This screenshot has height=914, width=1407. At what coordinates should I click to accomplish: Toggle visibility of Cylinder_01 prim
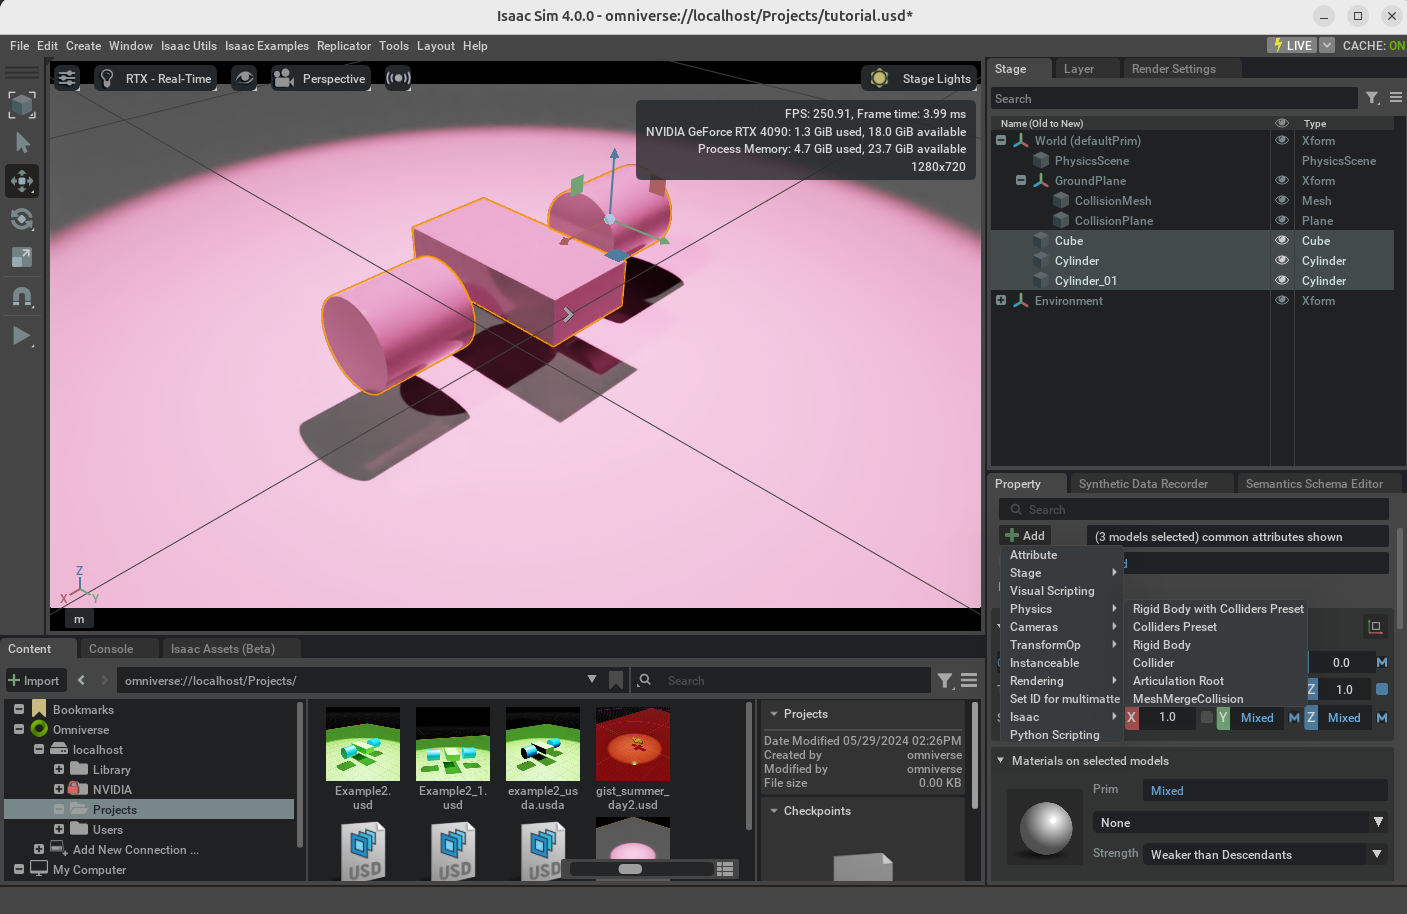coord(1281,281)
